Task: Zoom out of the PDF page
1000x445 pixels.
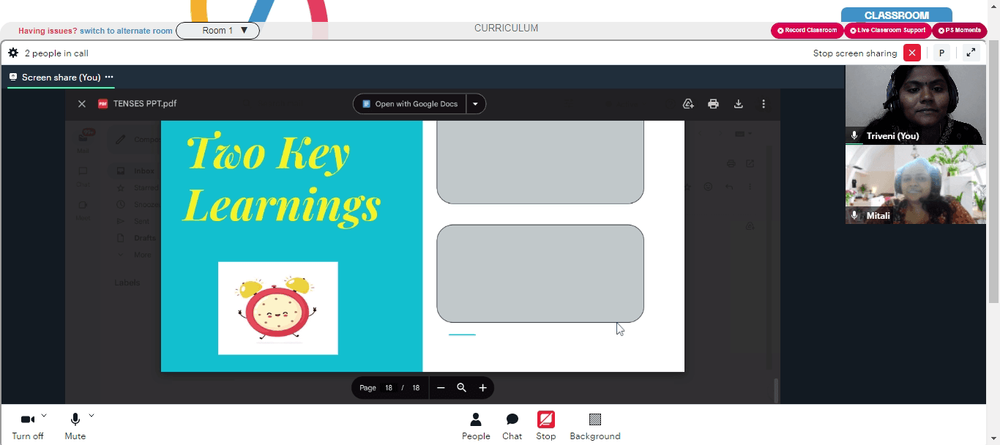Action: tap(441, 388)
